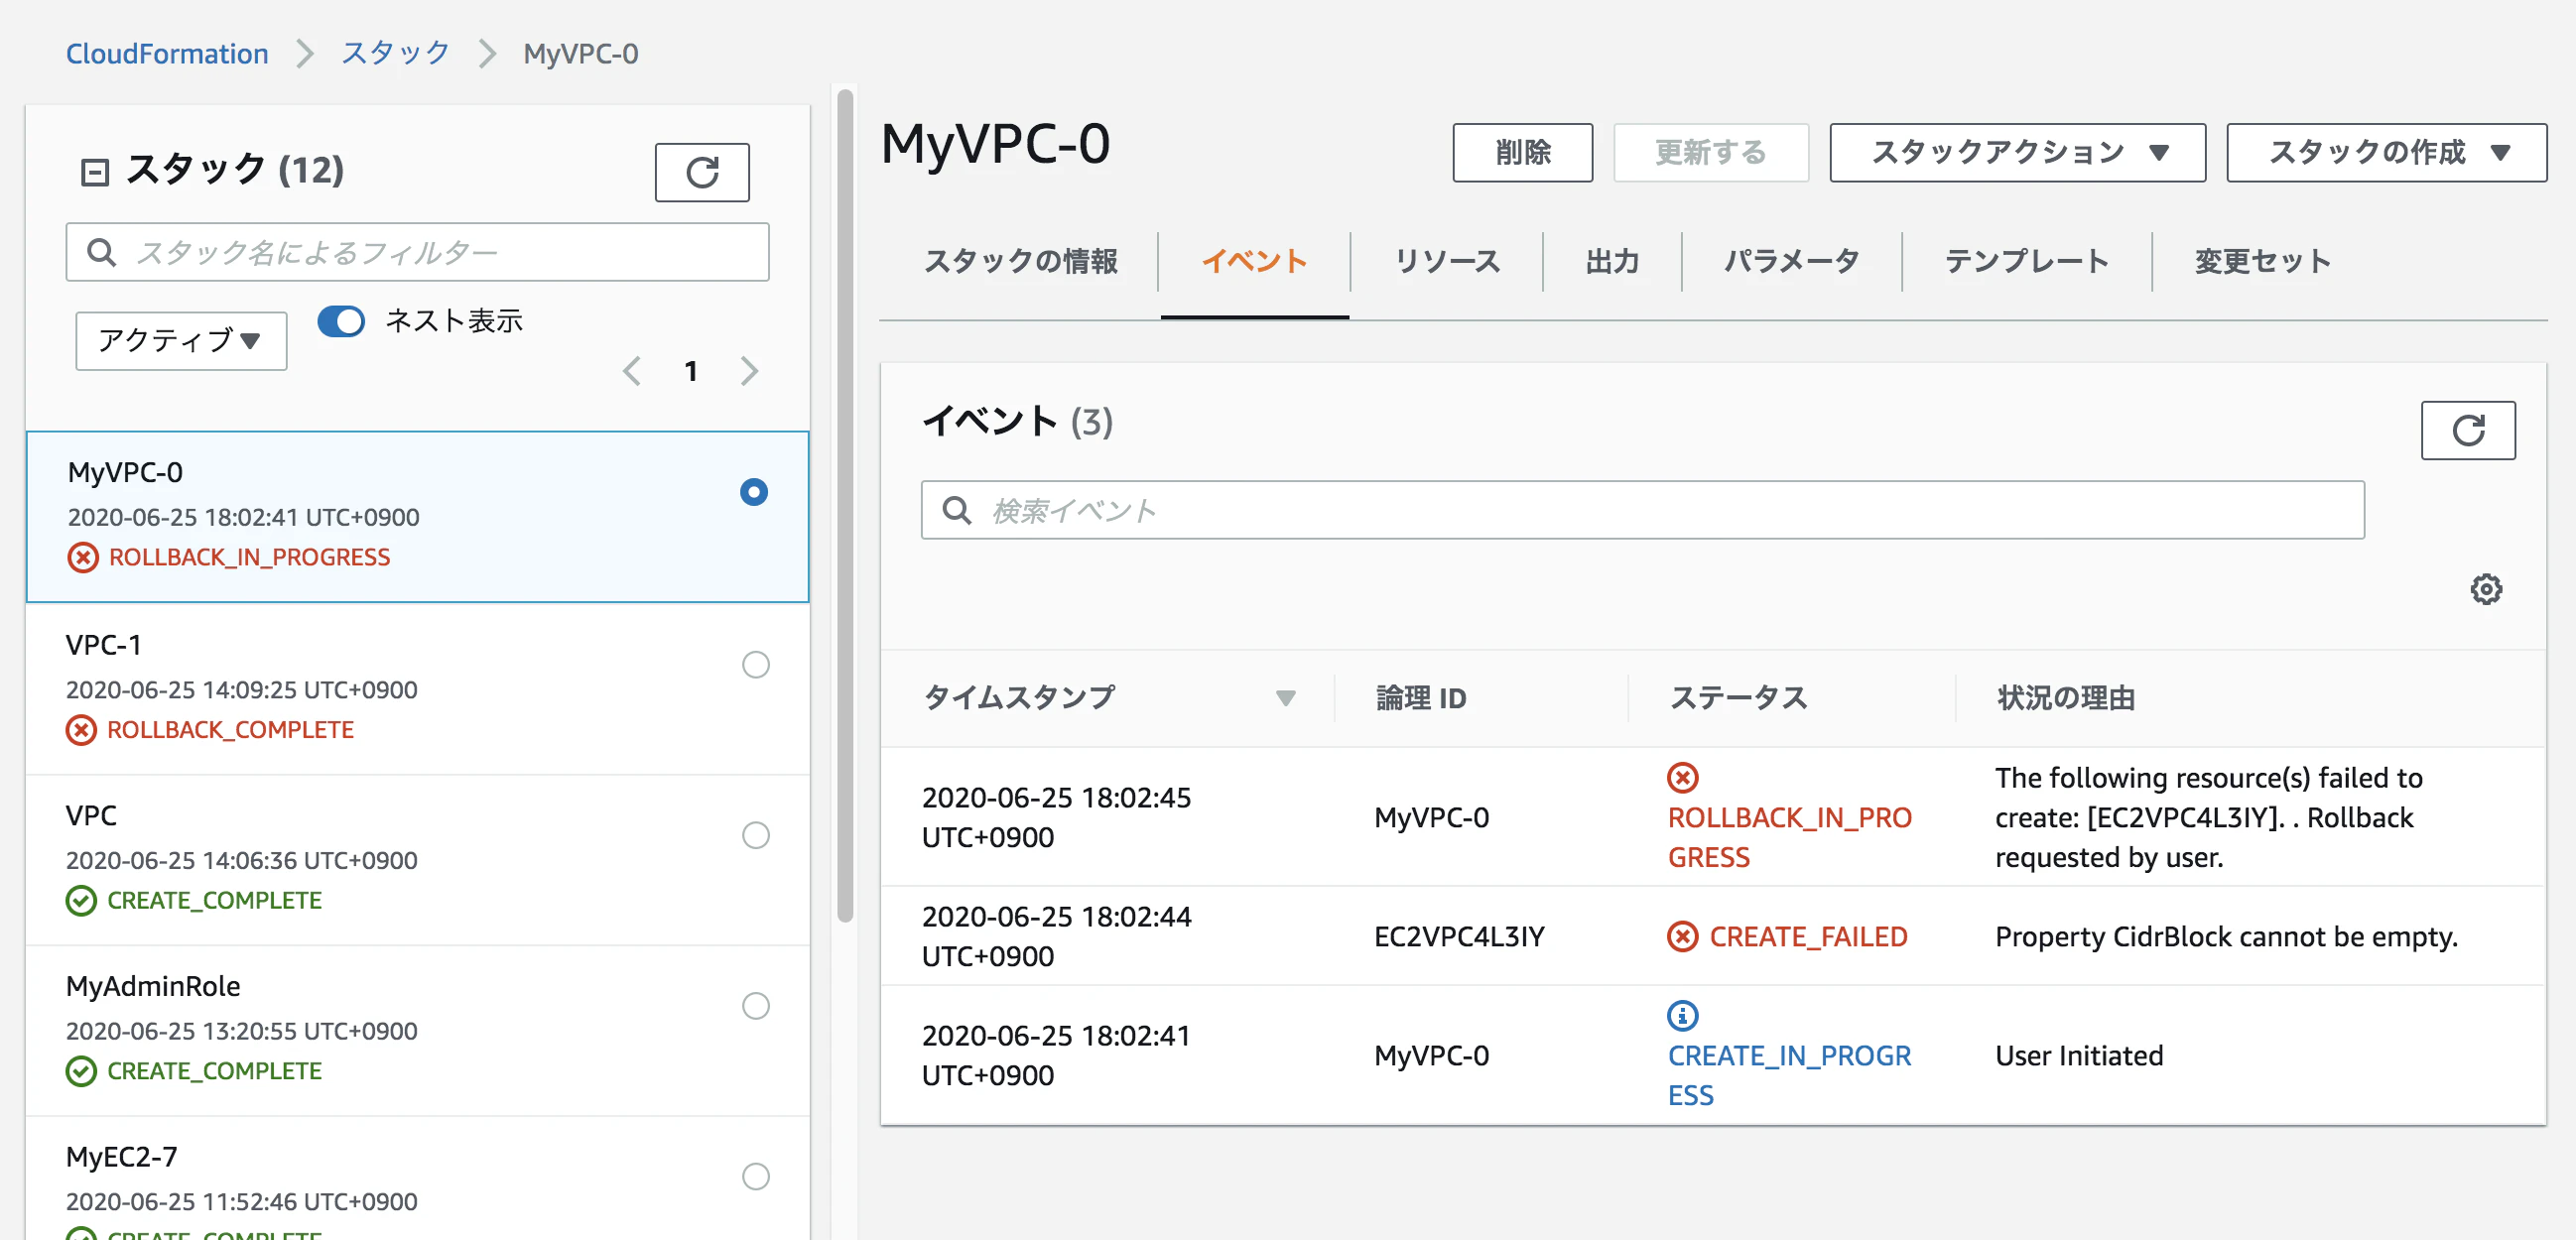Open the テンプレート tab

point(2026,261)
